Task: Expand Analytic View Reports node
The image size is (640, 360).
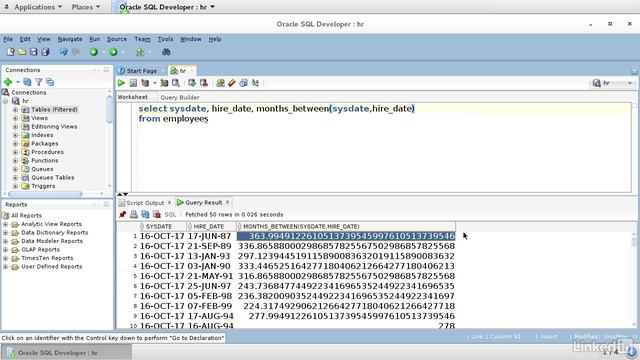Action: coord(6,224)
